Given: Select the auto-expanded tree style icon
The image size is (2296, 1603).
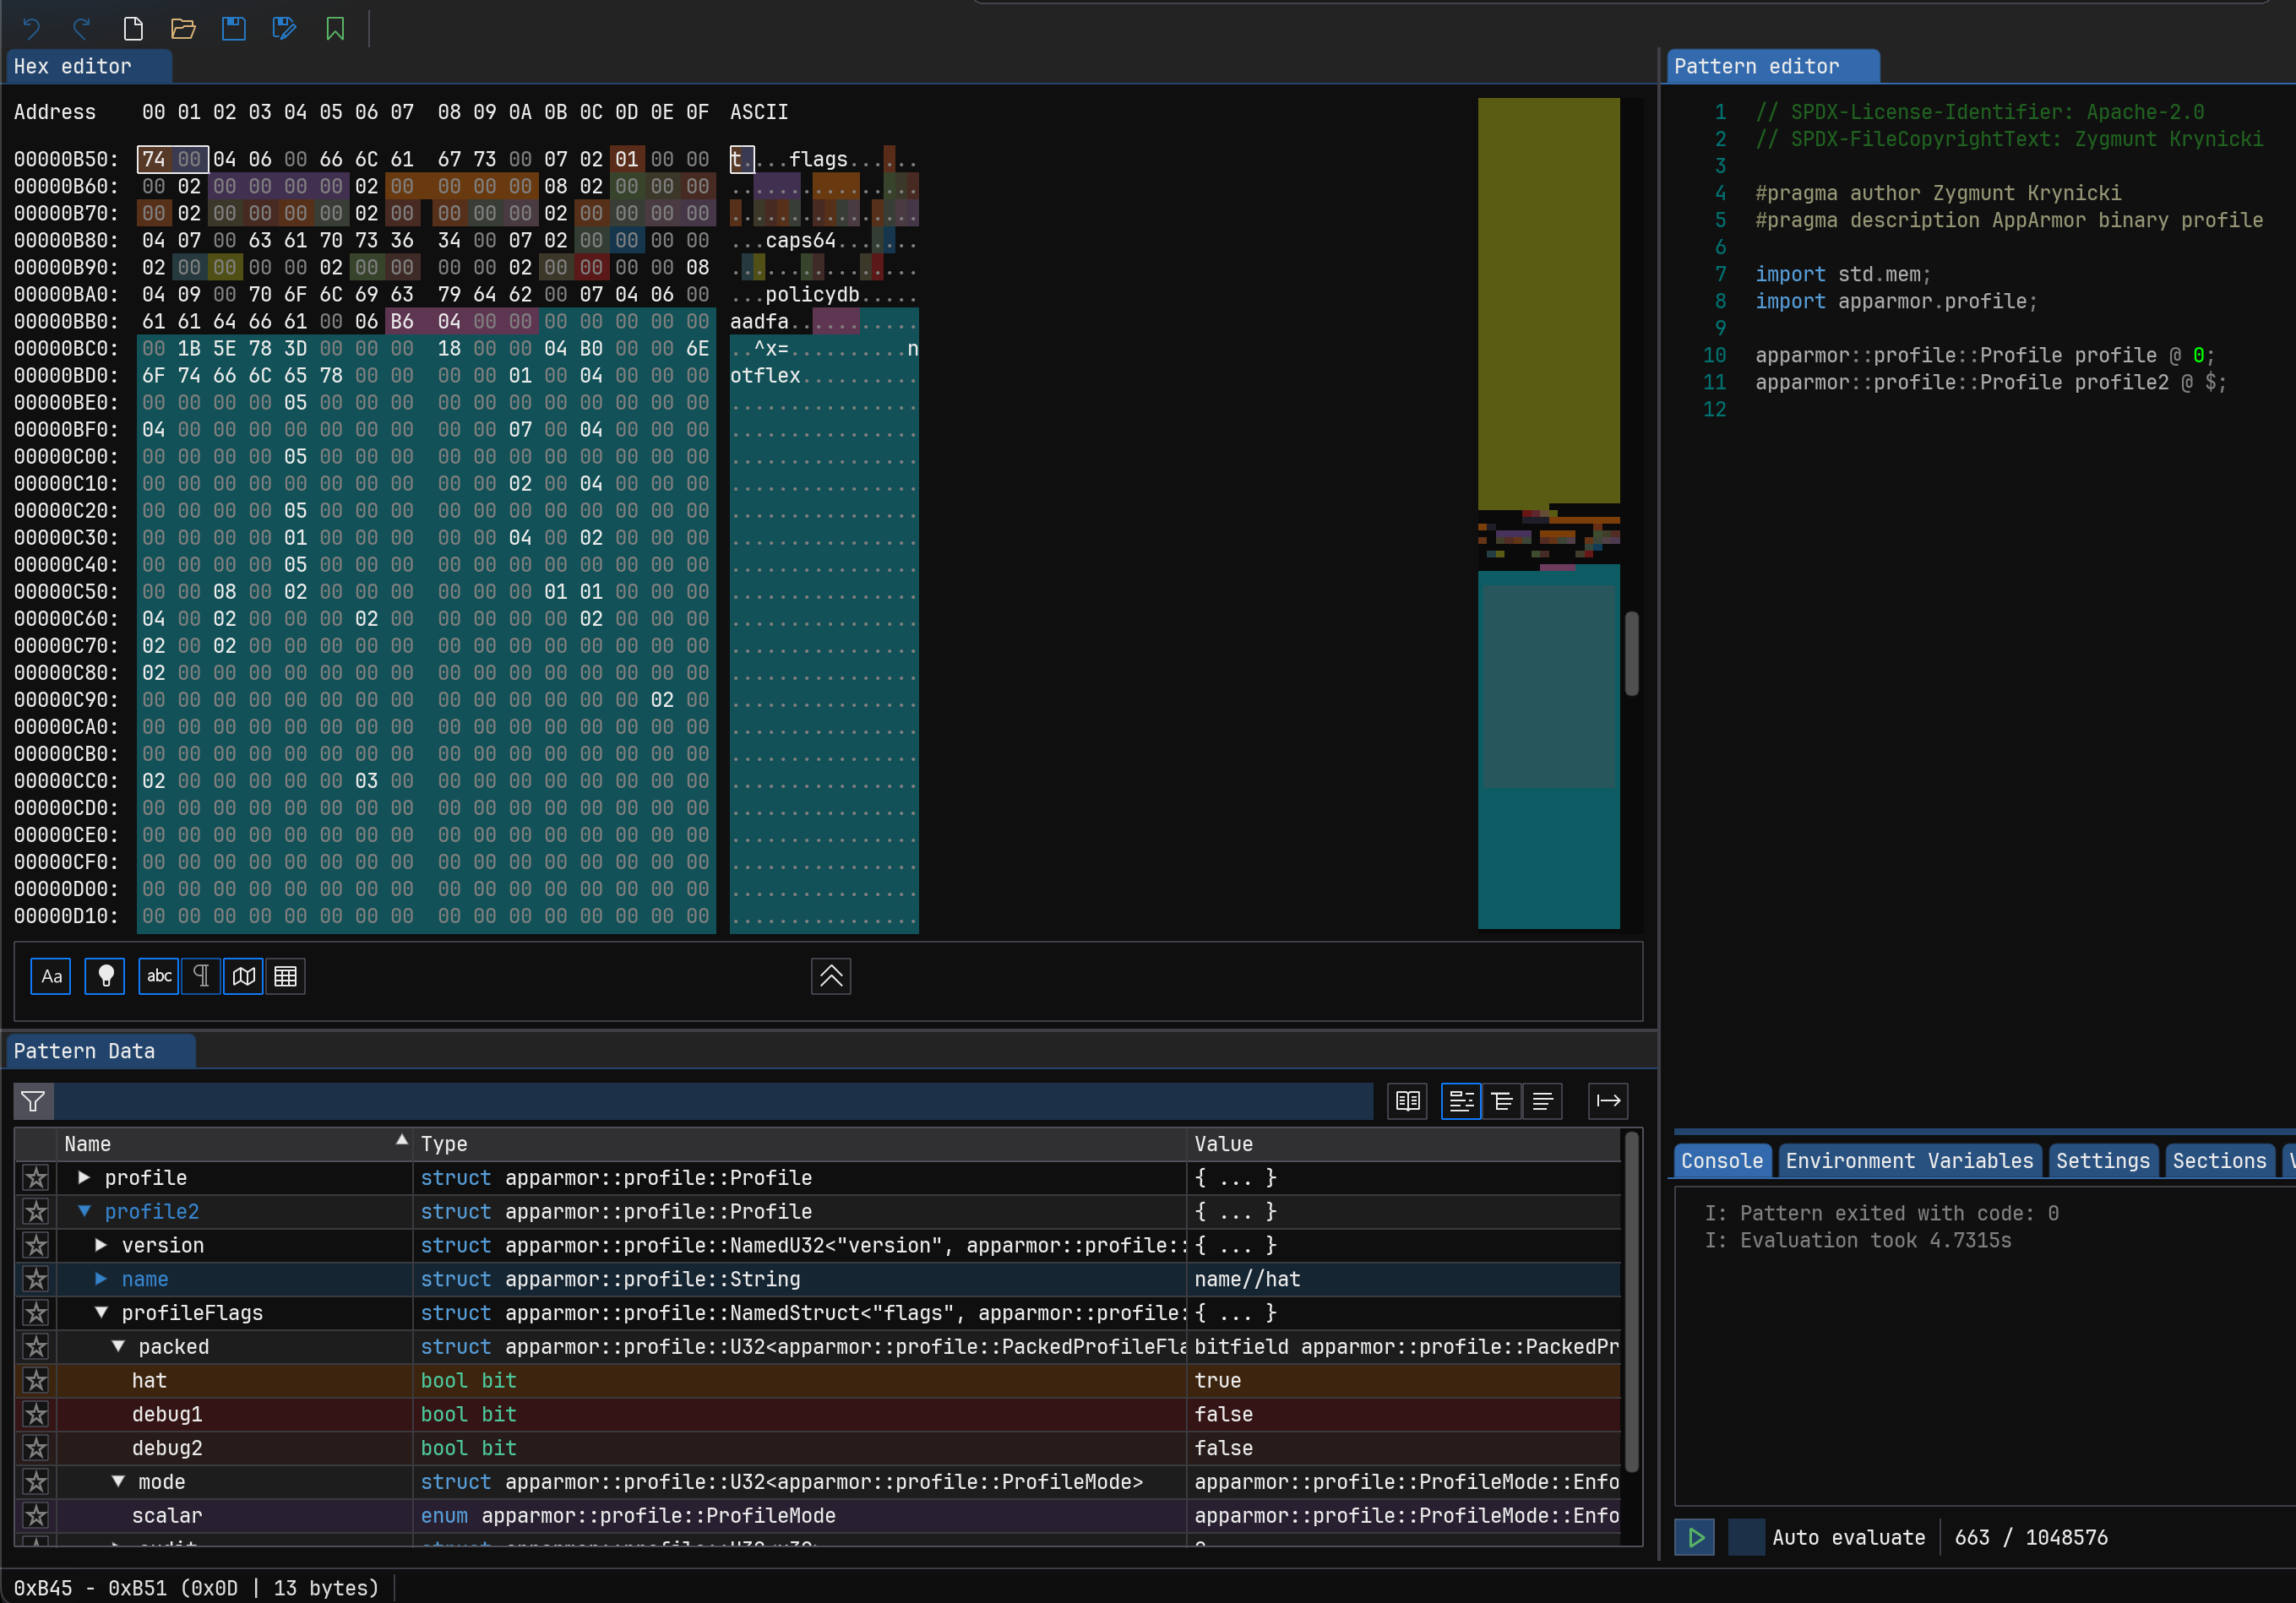Looking at the screenshot, I should pos(1502,1101).
